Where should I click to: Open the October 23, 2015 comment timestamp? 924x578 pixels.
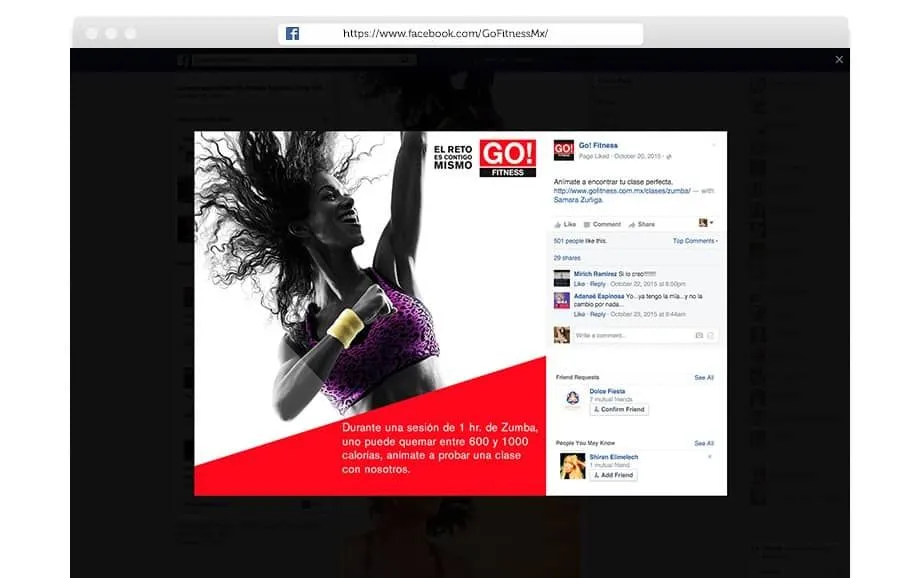coord(648,315)
